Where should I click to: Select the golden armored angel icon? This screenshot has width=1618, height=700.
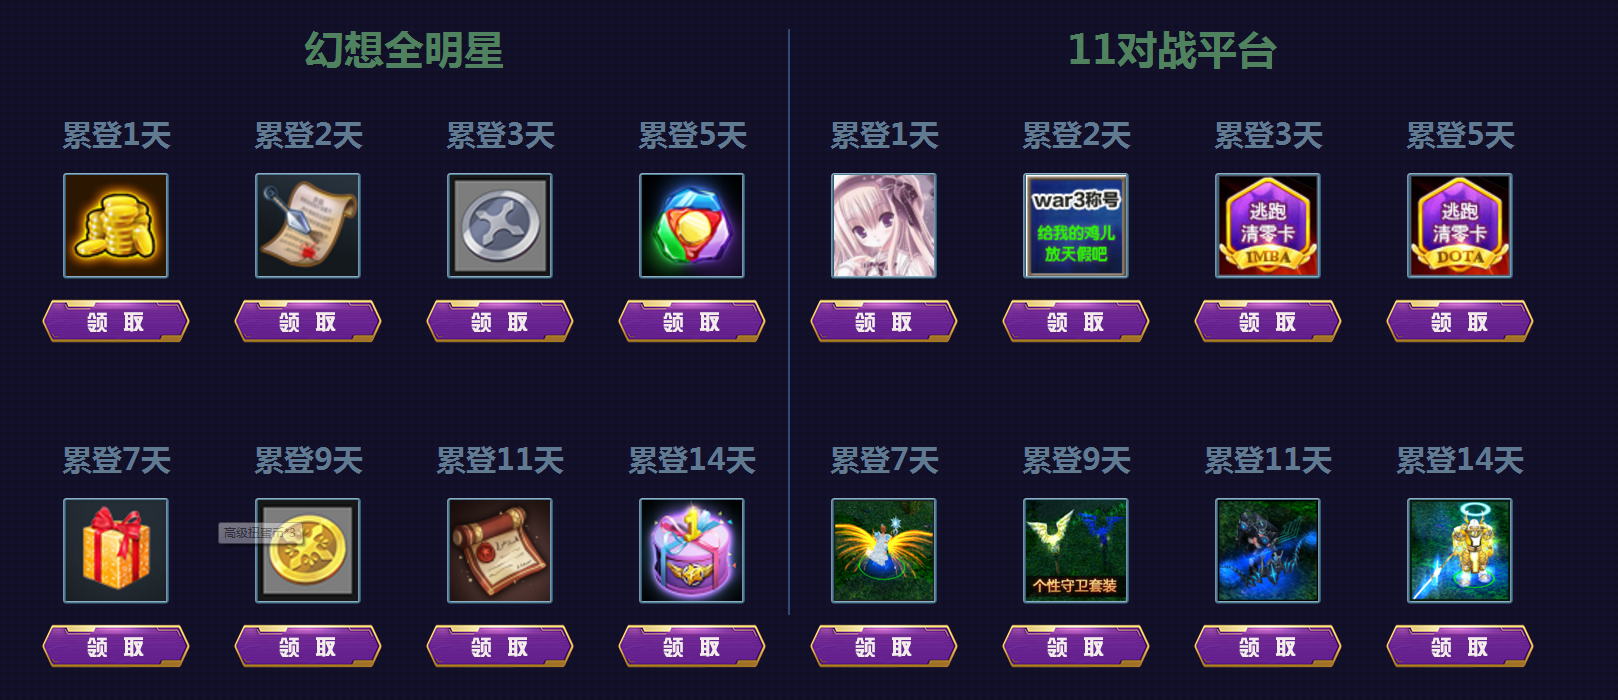click(1460, 550)
